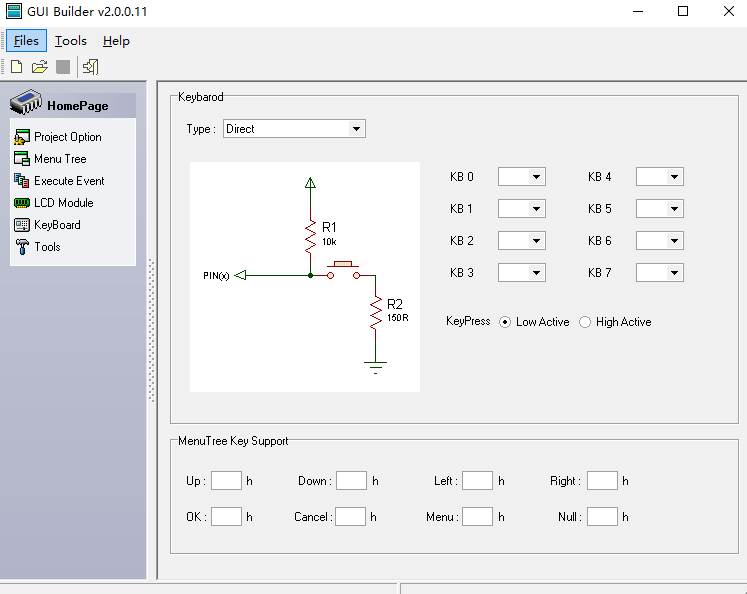Go to Execute Event page
The height and width of the screenshot is (594, 747).
pos(69,181)
